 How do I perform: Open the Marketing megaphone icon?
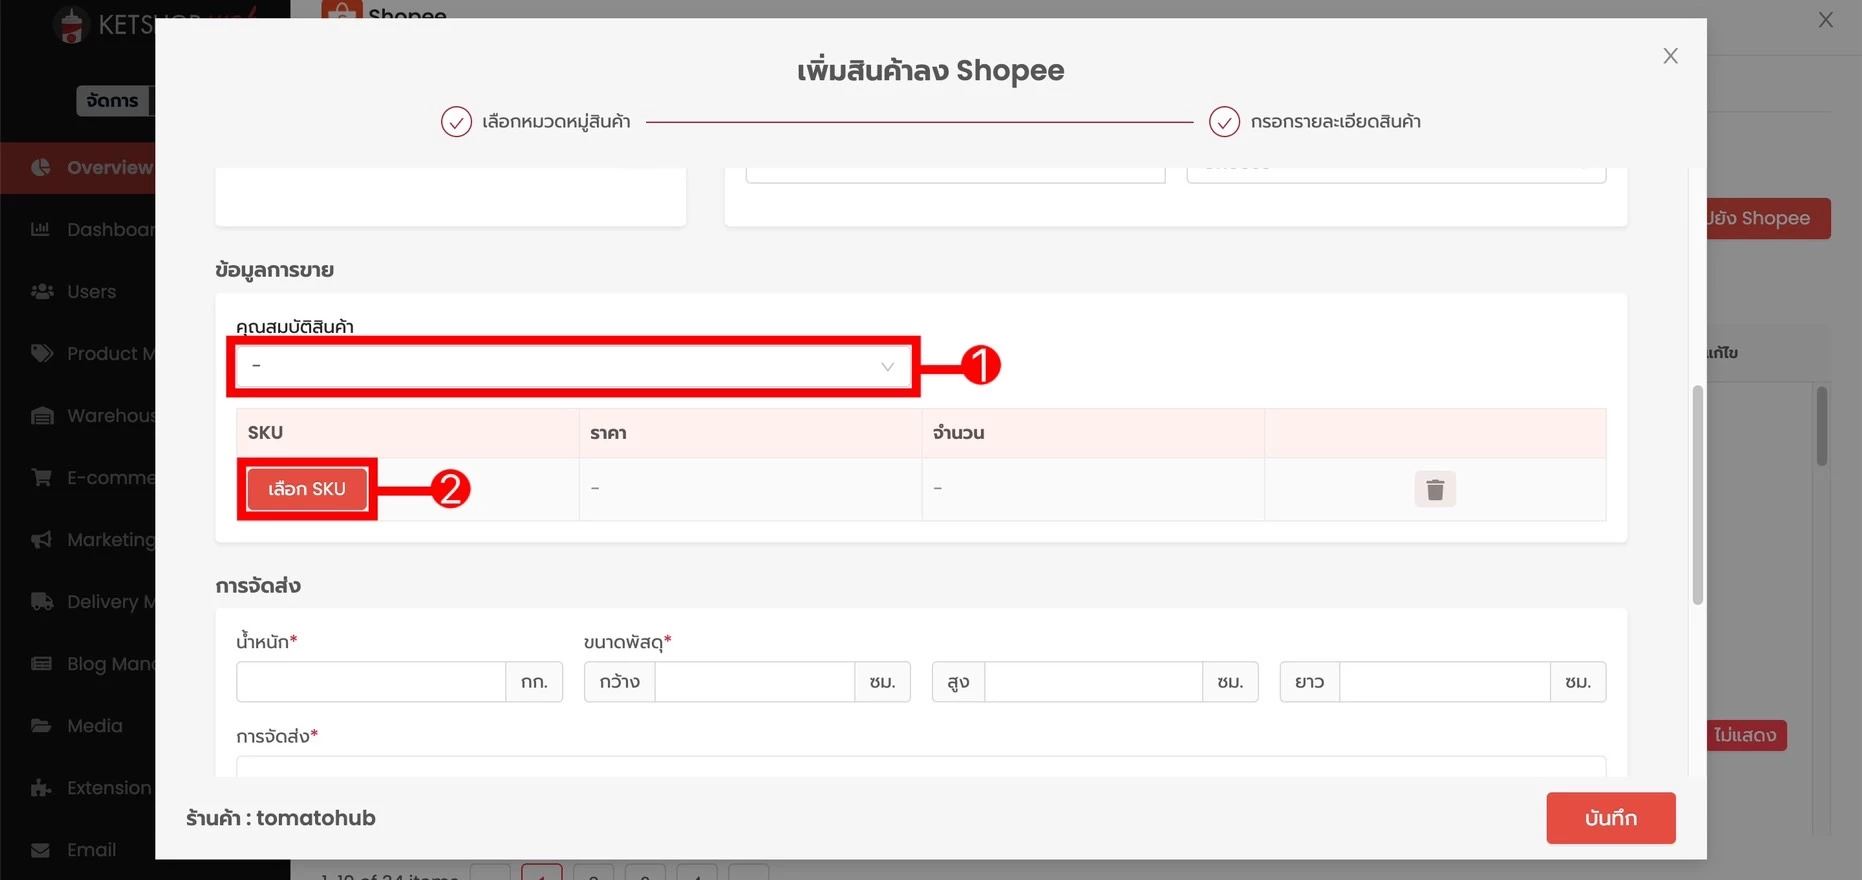[41, 540]
